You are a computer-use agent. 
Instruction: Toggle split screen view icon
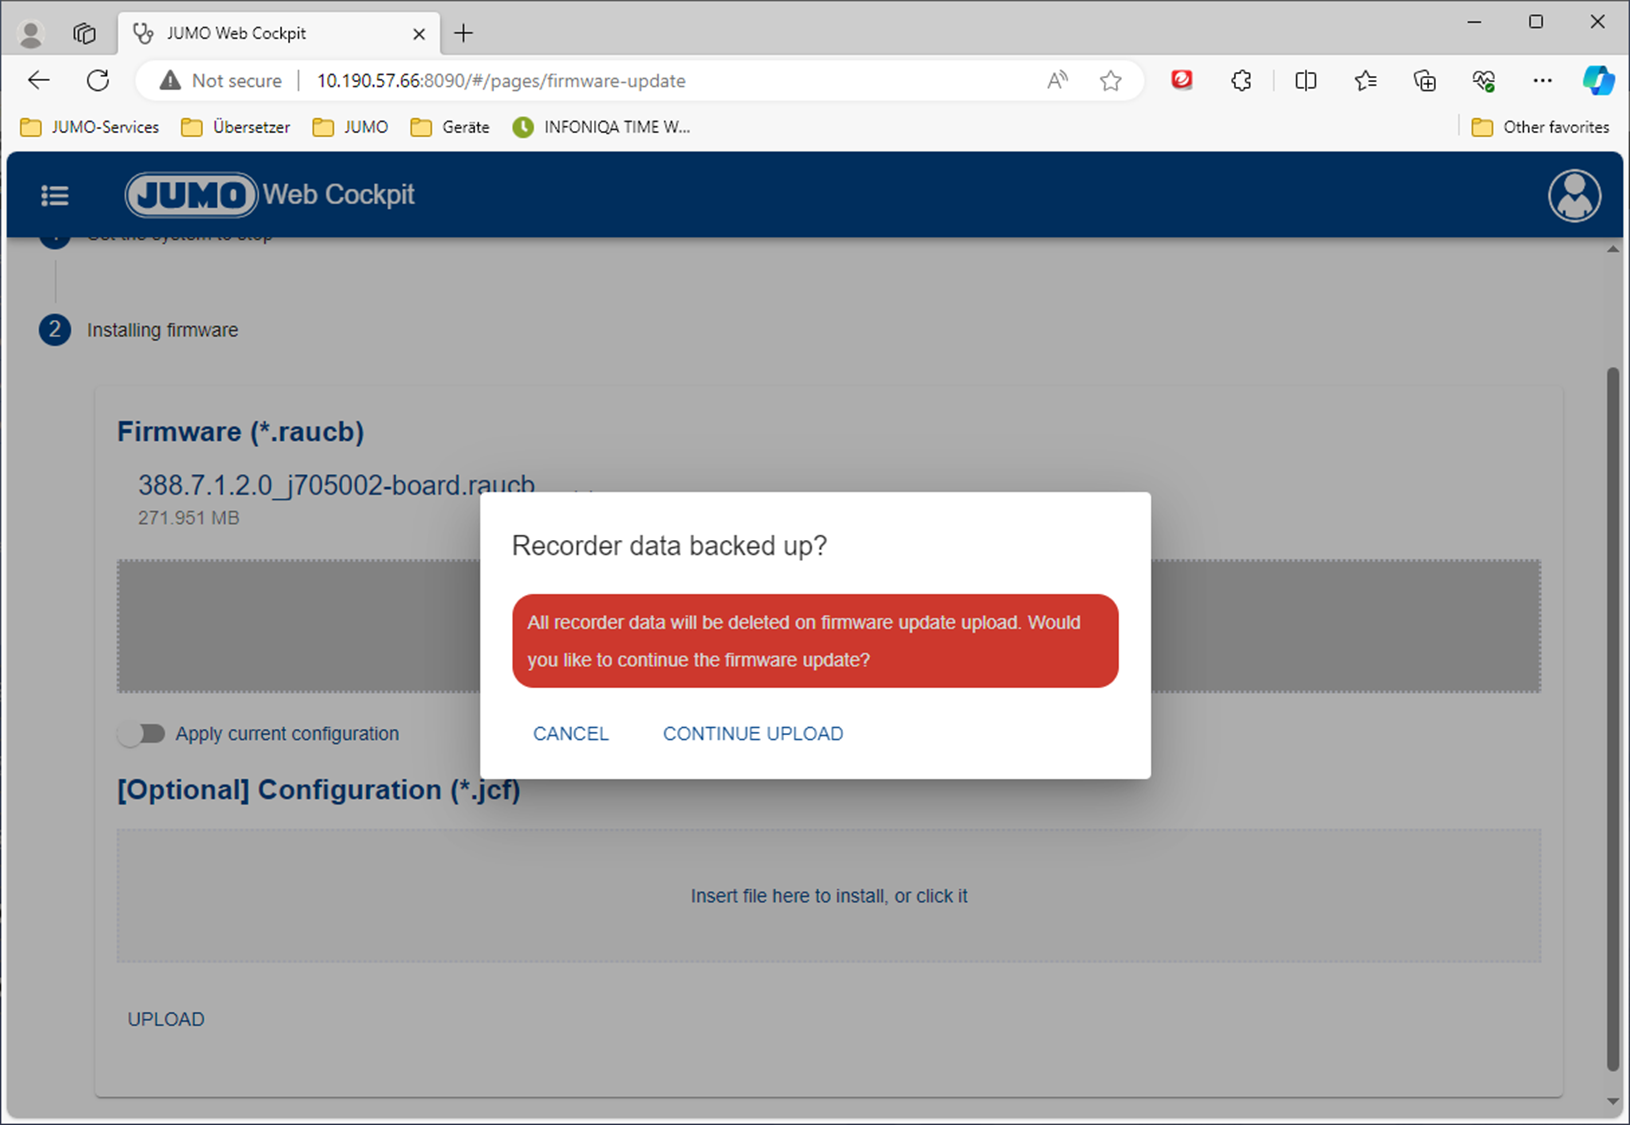pos(1305,81)
